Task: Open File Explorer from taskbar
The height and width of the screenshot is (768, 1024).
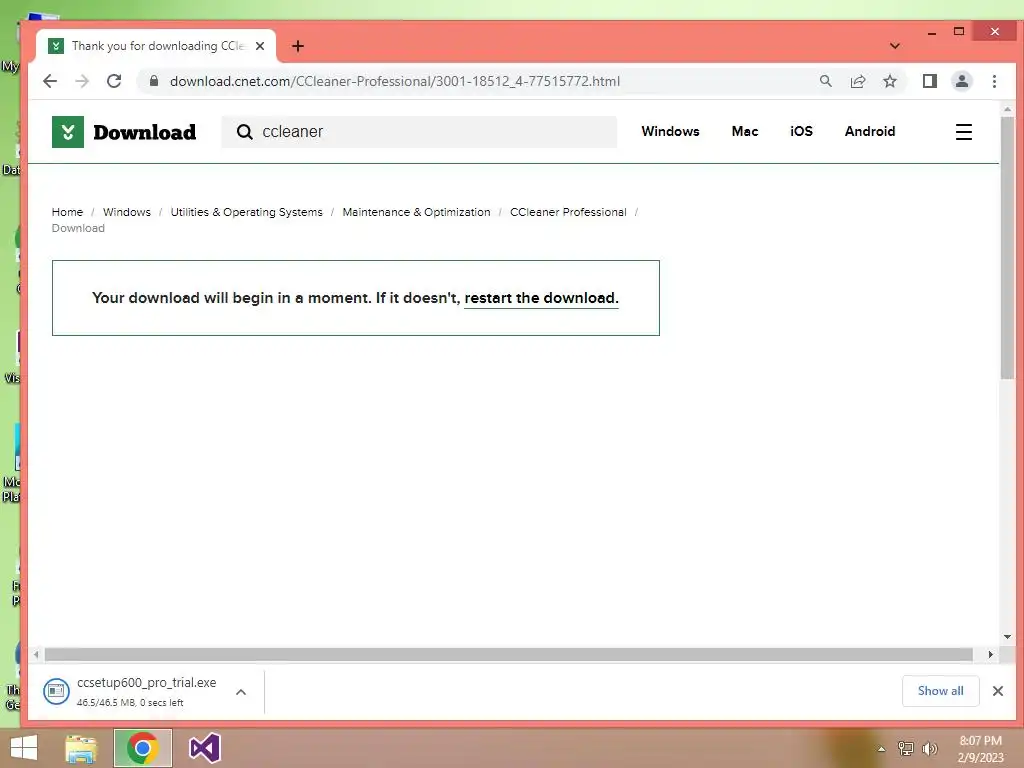Action: 81,748
